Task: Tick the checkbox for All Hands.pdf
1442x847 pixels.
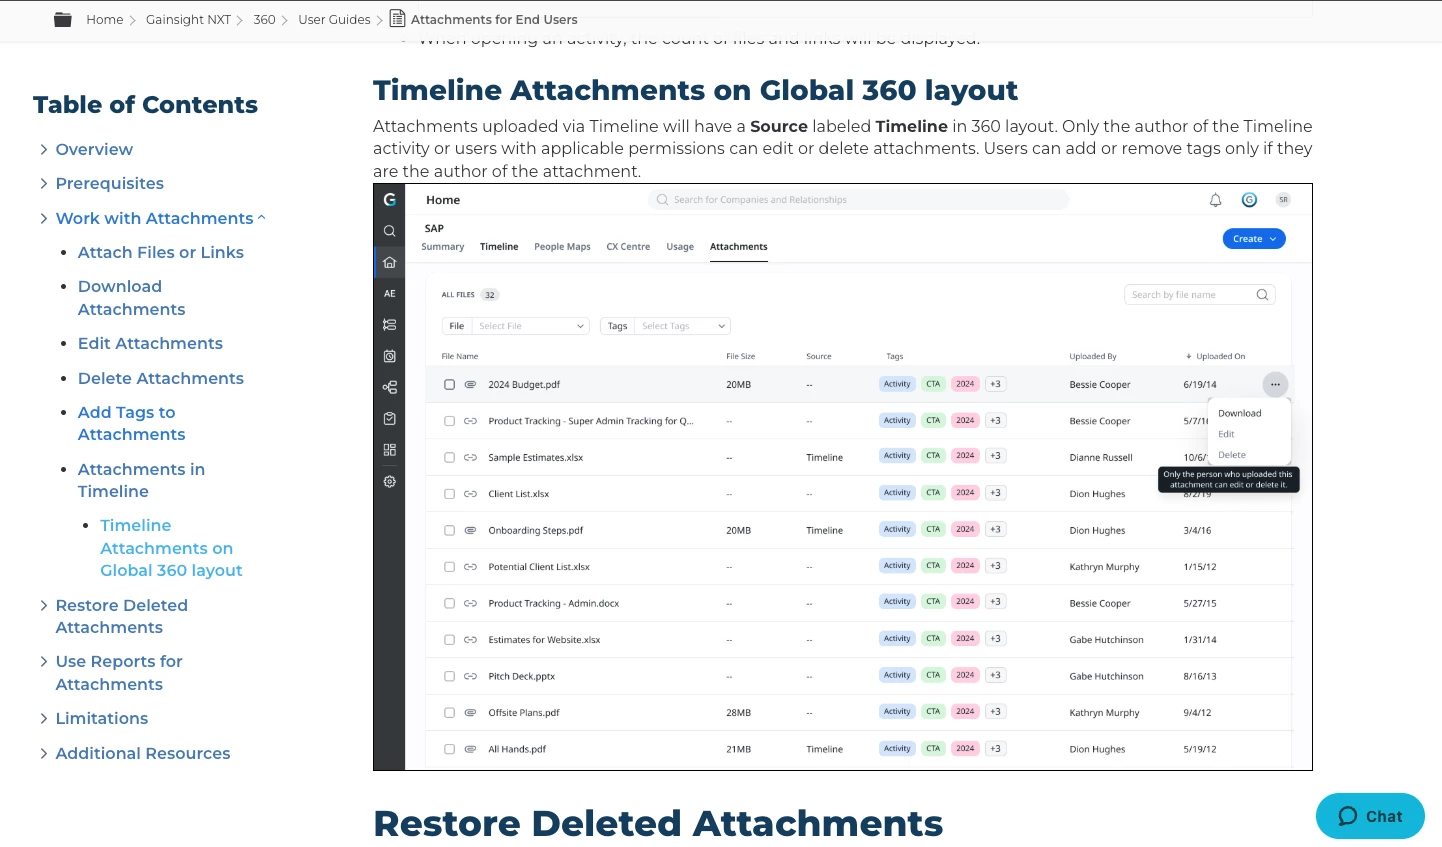Action: point(450,749)
